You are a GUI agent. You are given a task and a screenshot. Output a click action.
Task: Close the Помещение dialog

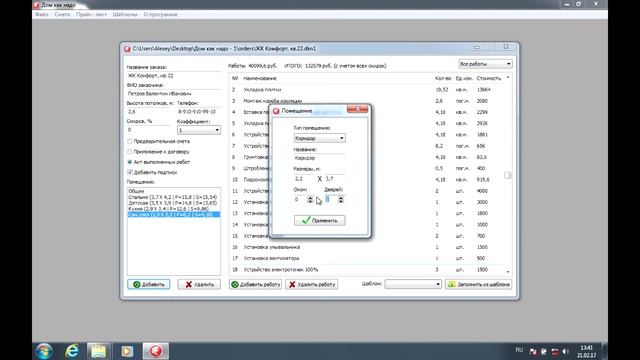pyautogui.click(x=357, y=109)
